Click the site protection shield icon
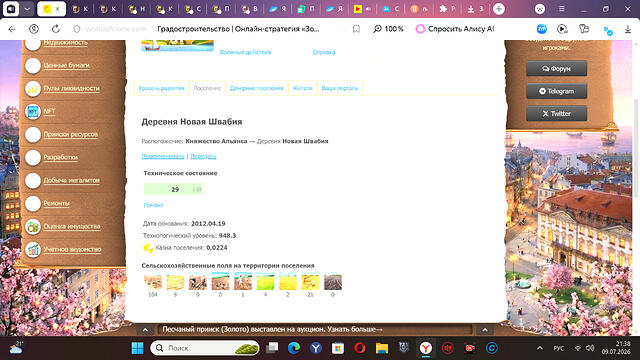 [77, 29]
